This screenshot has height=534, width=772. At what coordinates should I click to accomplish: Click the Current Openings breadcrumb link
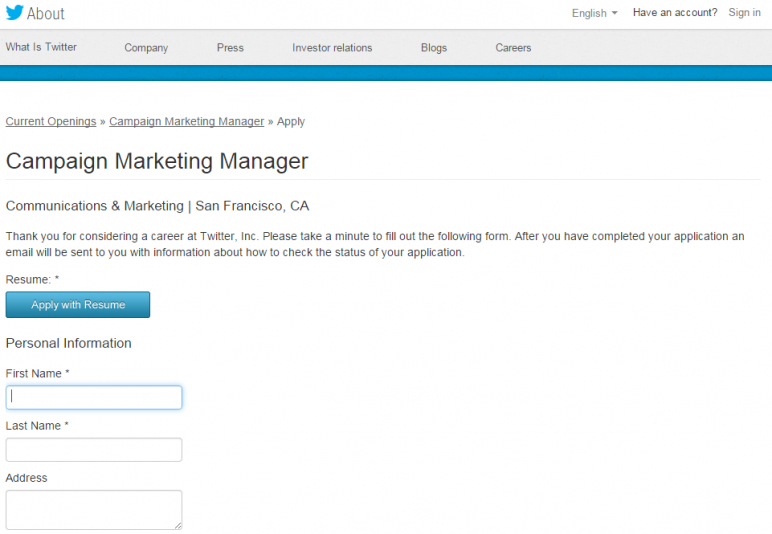[51, 121]
